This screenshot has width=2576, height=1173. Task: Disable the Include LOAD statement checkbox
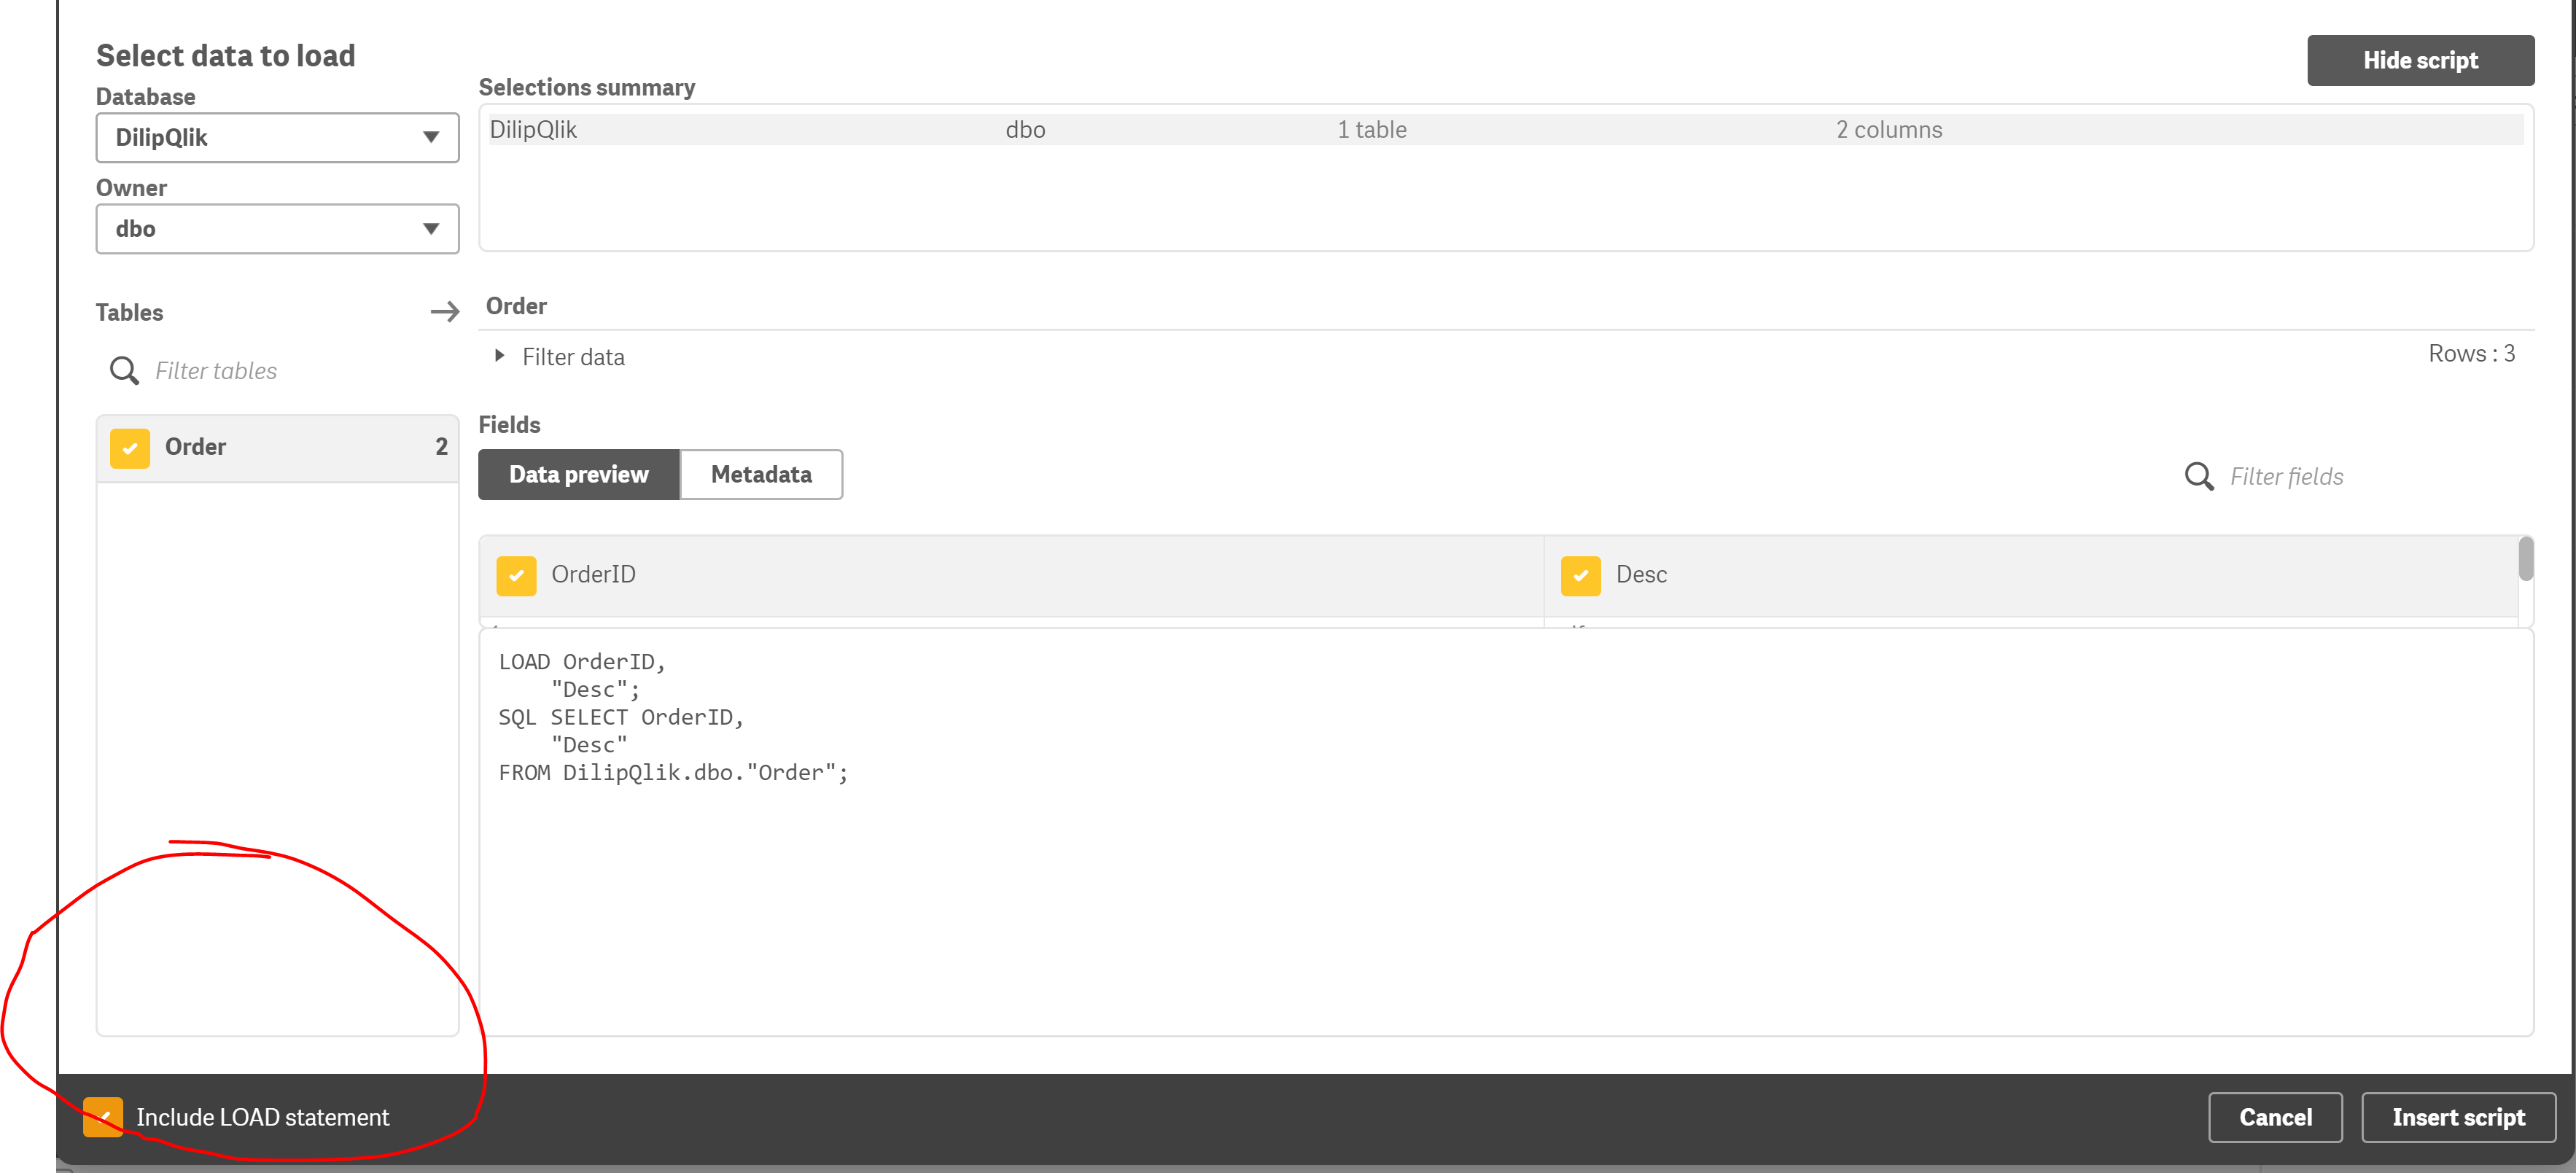point(103,1116)
